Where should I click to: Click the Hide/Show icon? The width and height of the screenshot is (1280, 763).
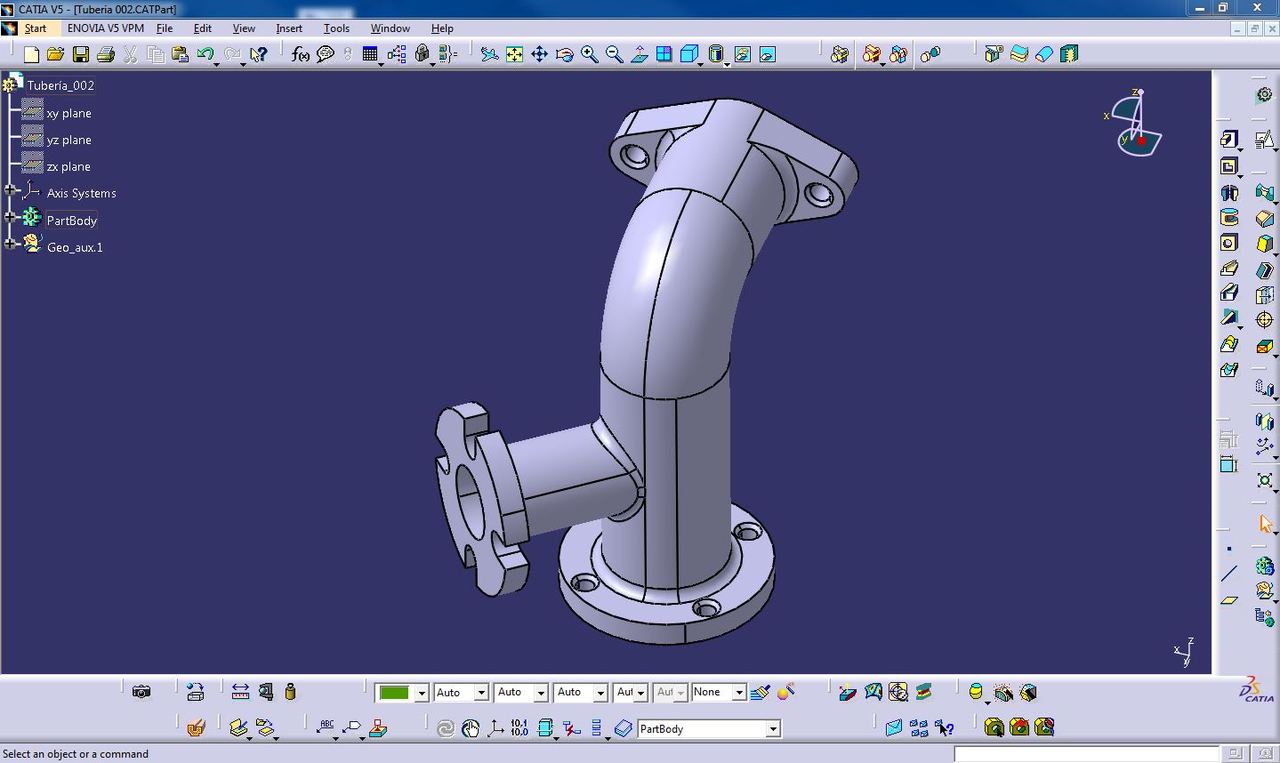[x=742, y=54]
